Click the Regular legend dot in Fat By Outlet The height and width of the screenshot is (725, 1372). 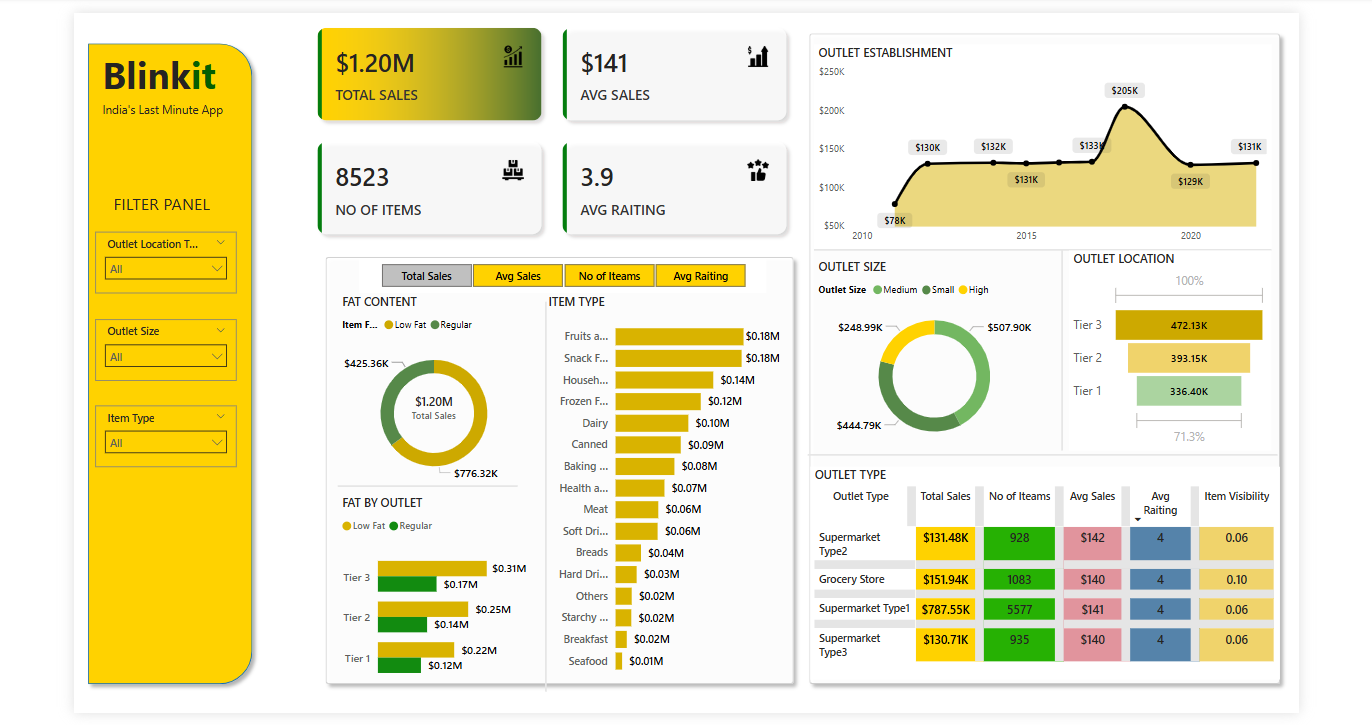coord(394,526)
